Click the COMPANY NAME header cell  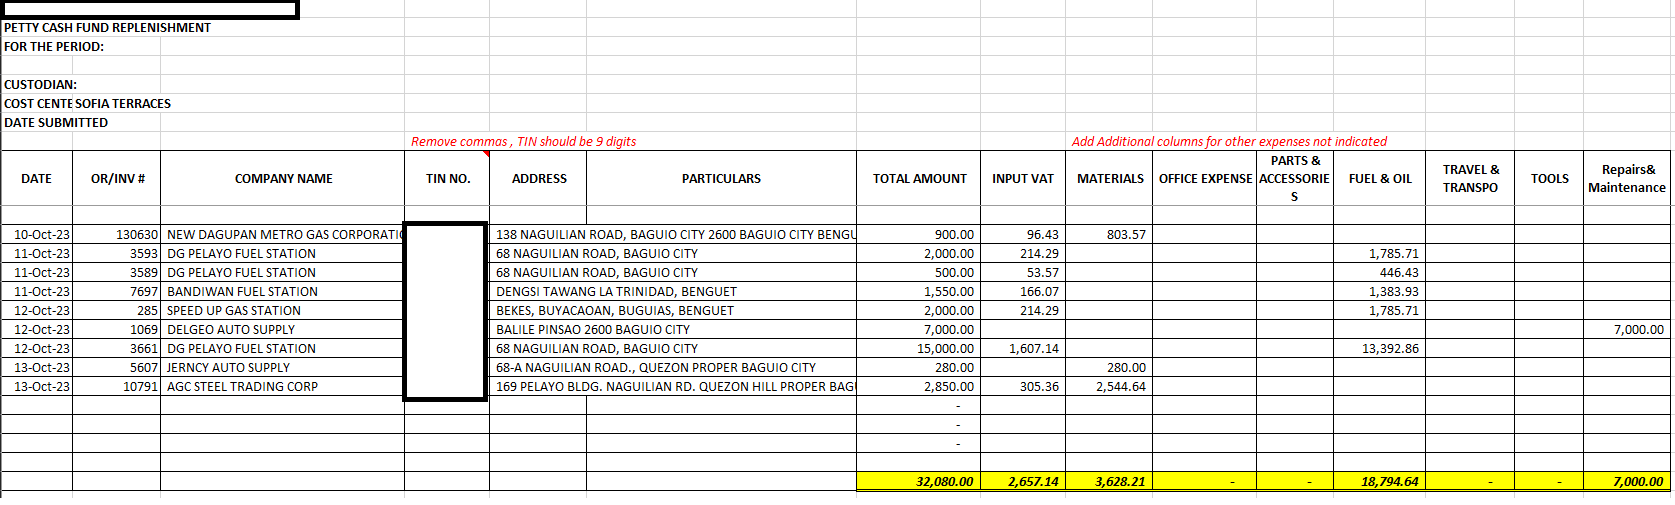coord(283,179)
